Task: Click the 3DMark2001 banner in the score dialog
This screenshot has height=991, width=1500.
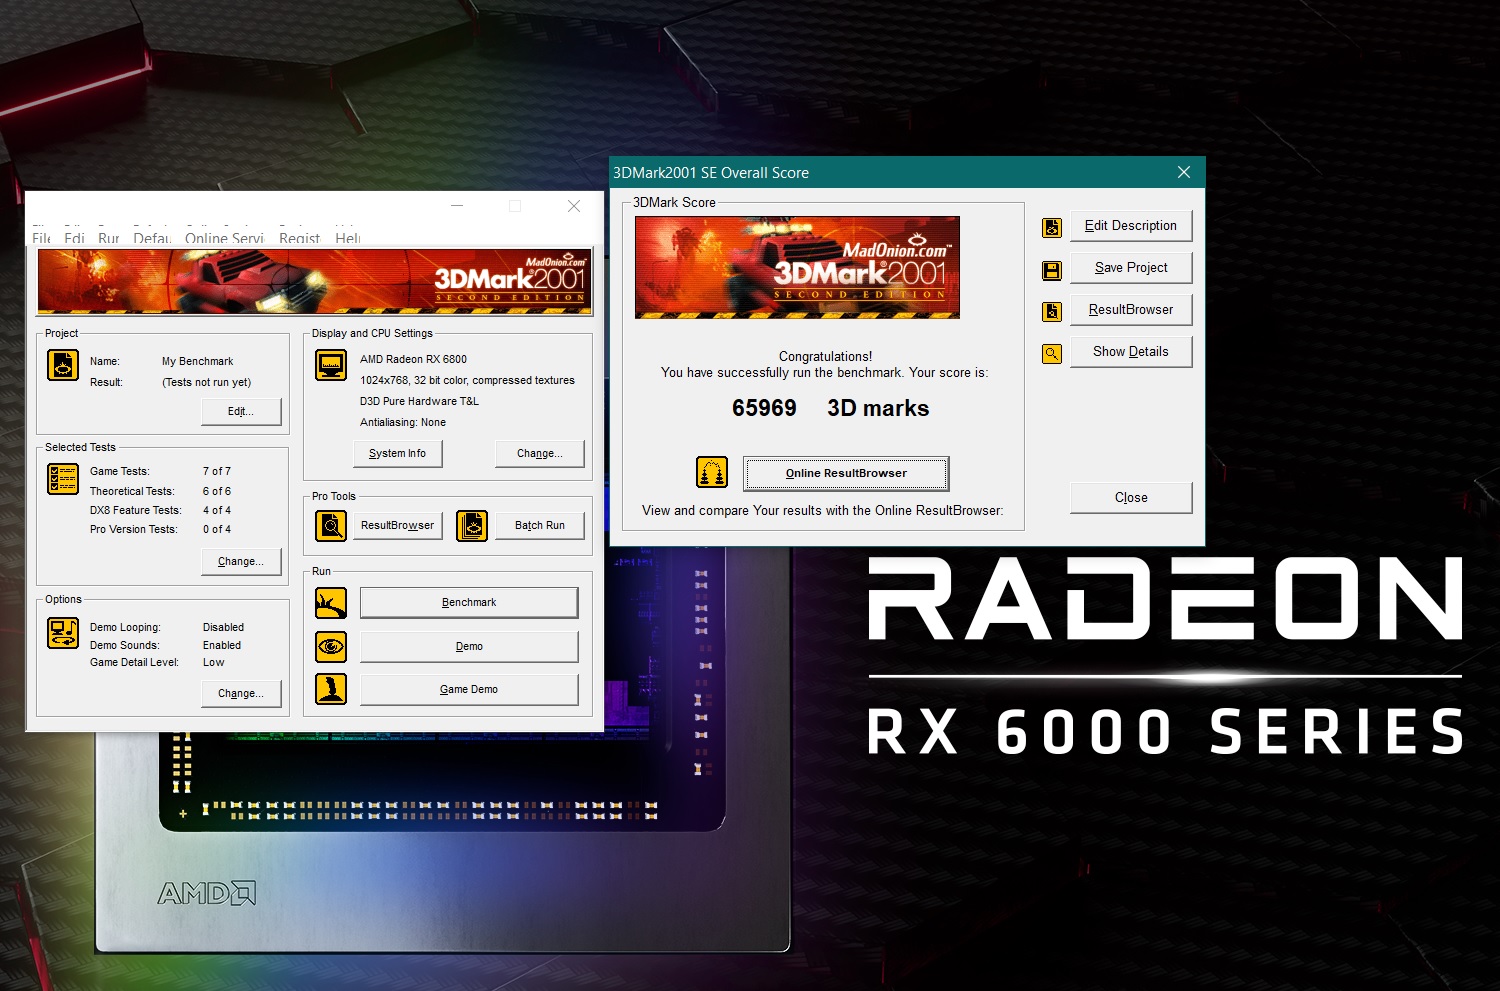Action: (x=797, y=267)
